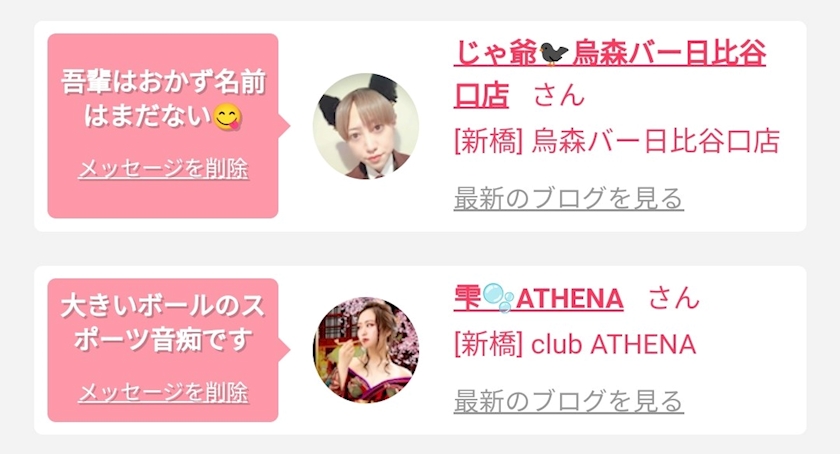Open the kimono avatar photo of 雫
Screen dimensions: 840x454
366,350
